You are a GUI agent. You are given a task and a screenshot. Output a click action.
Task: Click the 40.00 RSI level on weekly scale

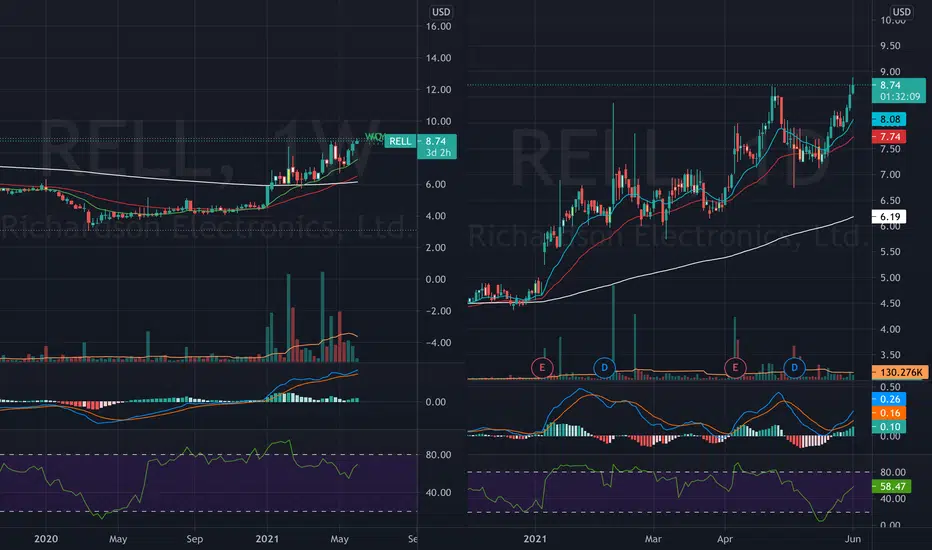pos(438,492)
